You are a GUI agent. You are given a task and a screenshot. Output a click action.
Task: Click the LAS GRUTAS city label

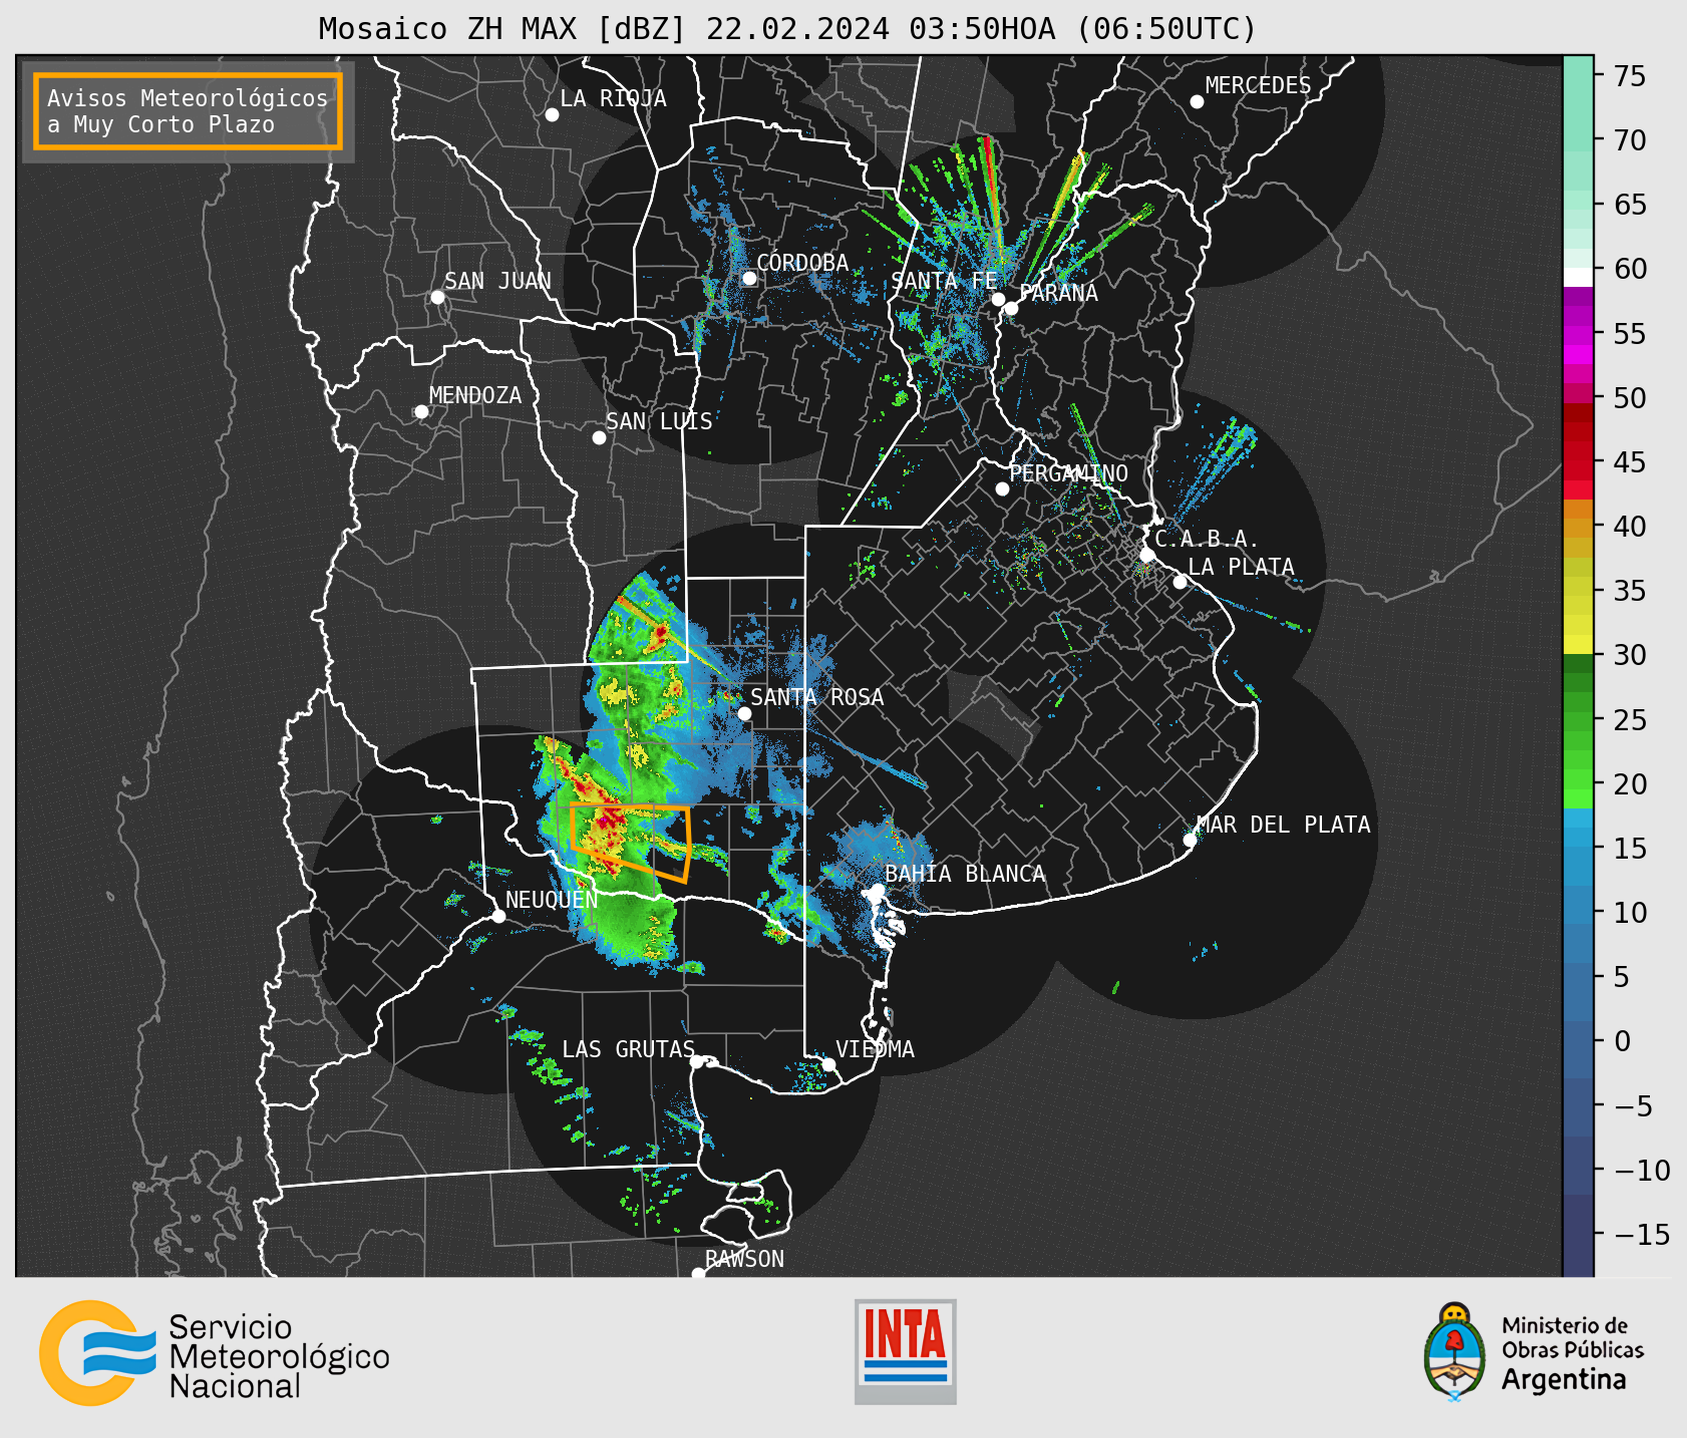(x=628, y=1049)
